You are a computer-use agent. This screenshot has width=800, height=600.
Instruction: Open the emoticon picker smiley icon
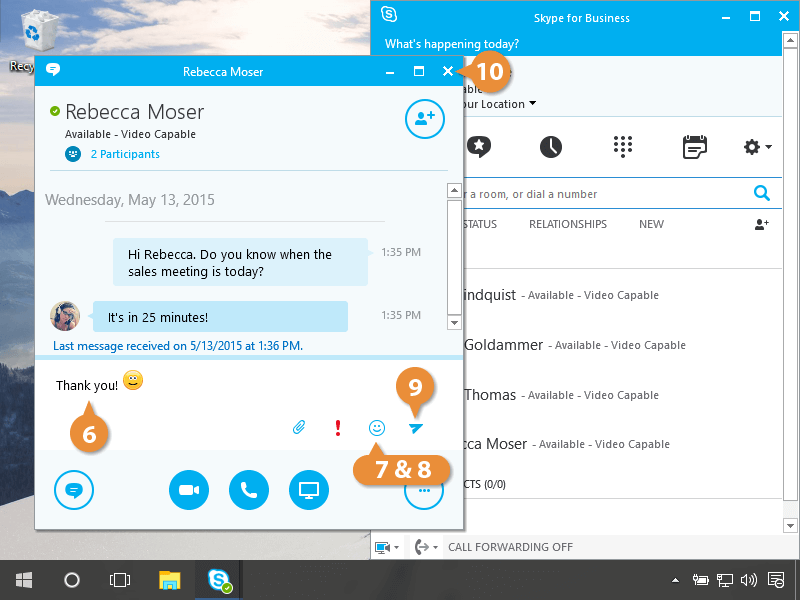tap(377, 428)
